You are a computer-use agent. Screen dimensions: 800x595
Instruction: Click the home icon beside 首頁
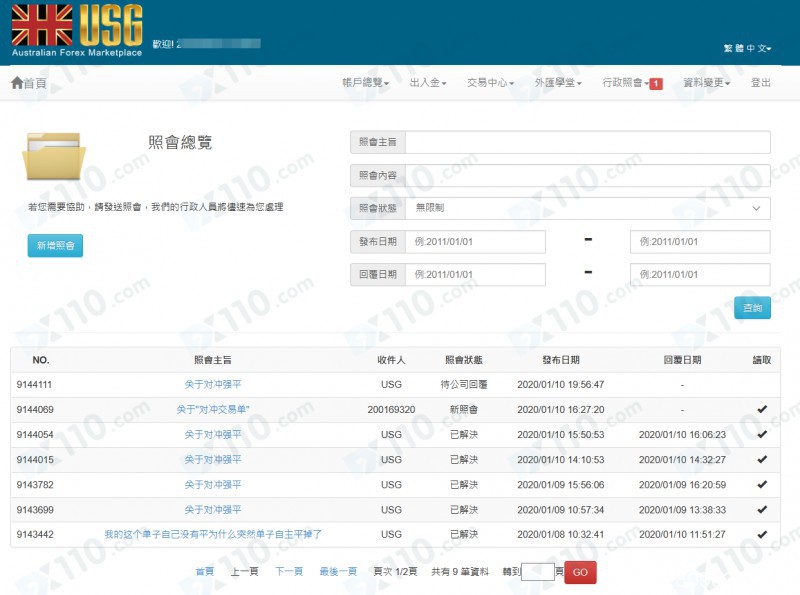point(17,83)
